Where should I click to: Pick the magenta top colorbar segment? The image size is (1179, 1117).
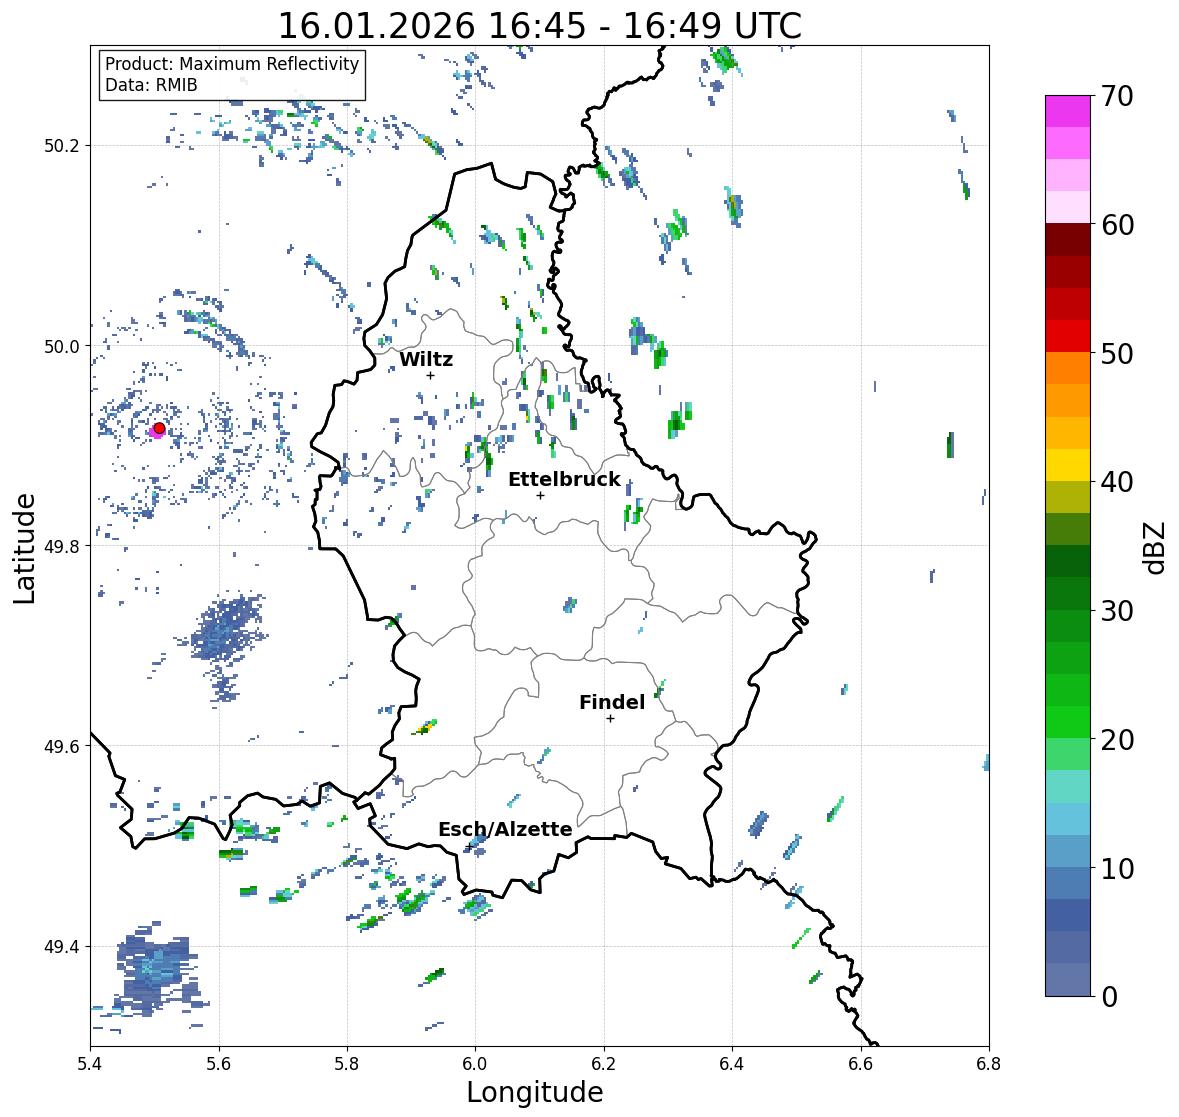1068,111
